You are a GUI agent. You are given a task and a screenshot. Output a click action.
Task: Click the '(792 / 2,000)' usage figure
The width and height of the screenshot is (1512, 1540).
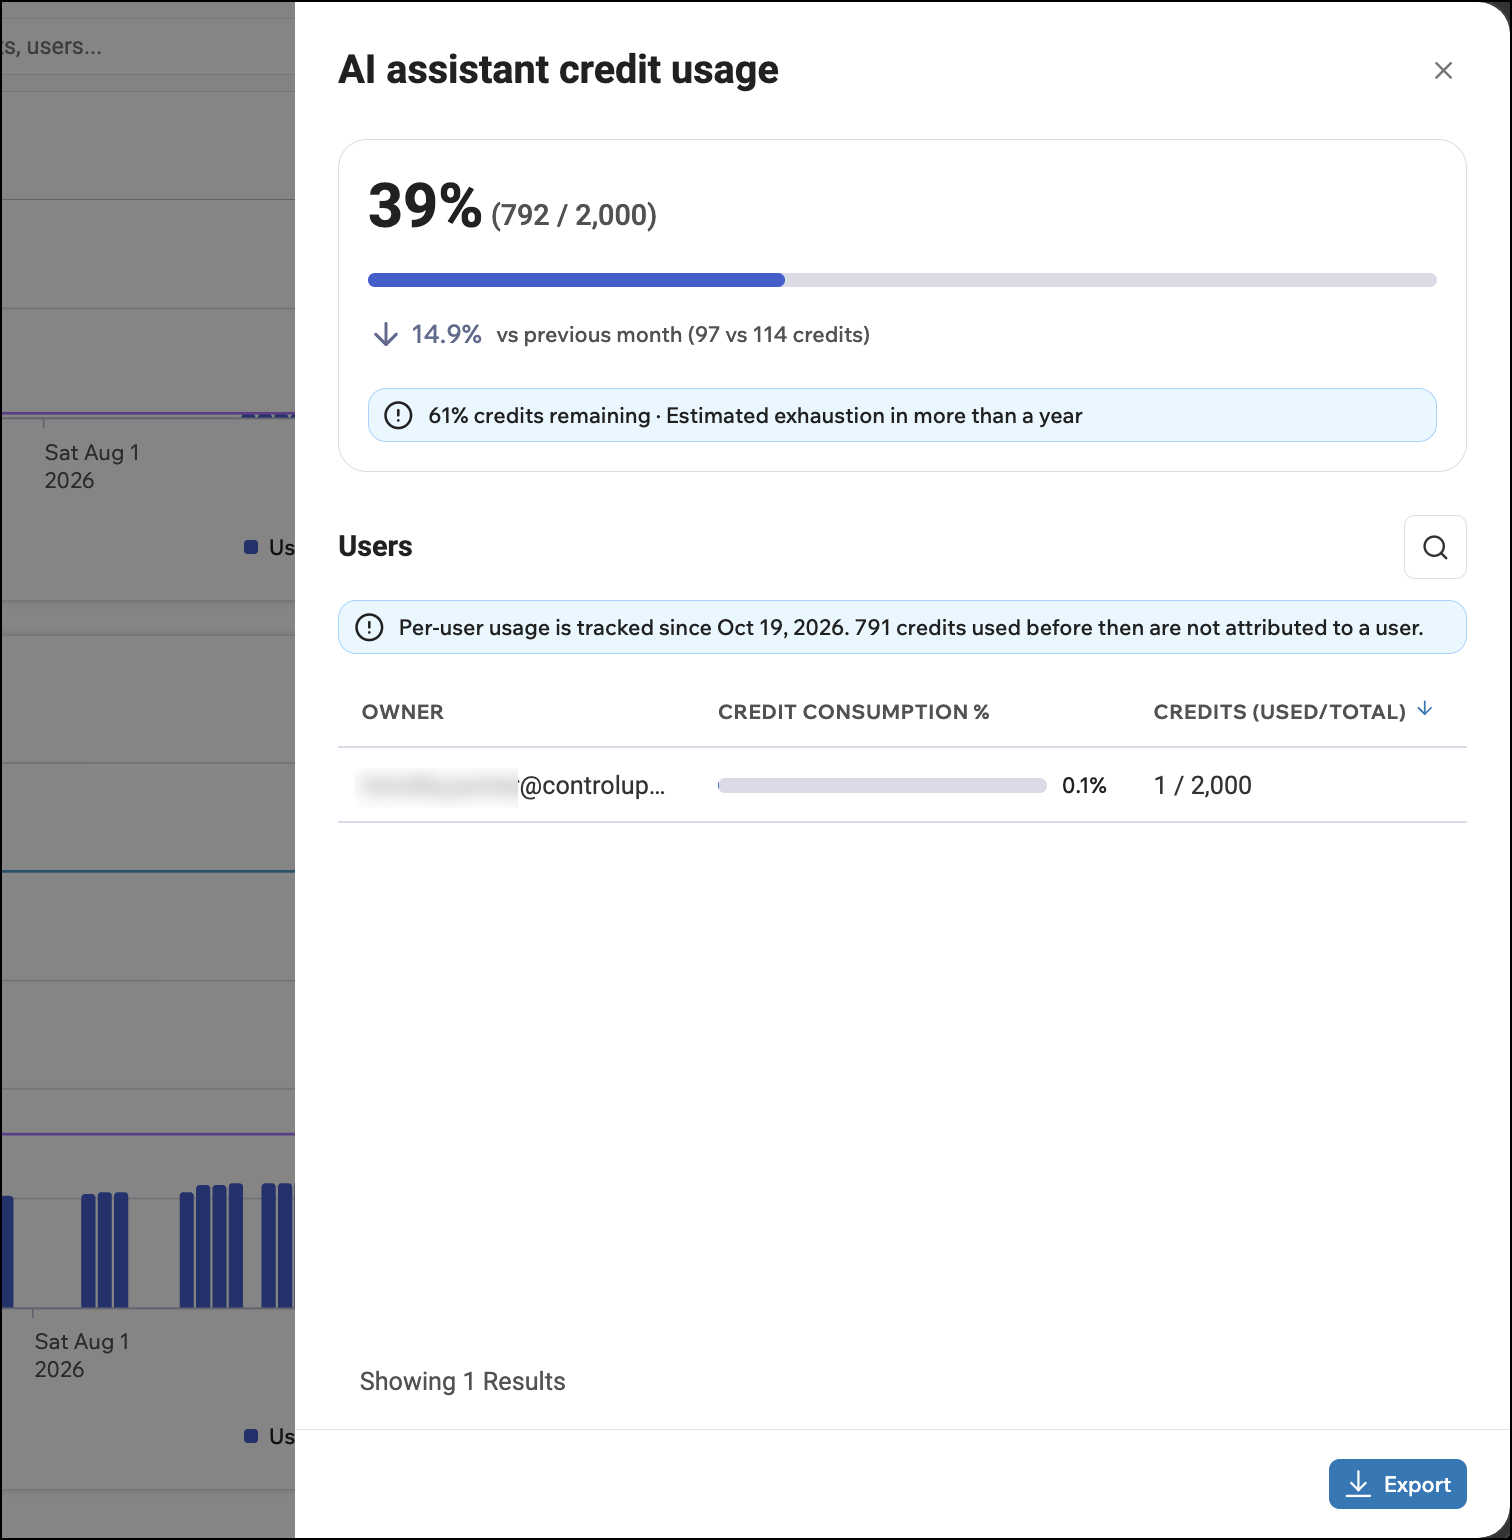point(574,215)
